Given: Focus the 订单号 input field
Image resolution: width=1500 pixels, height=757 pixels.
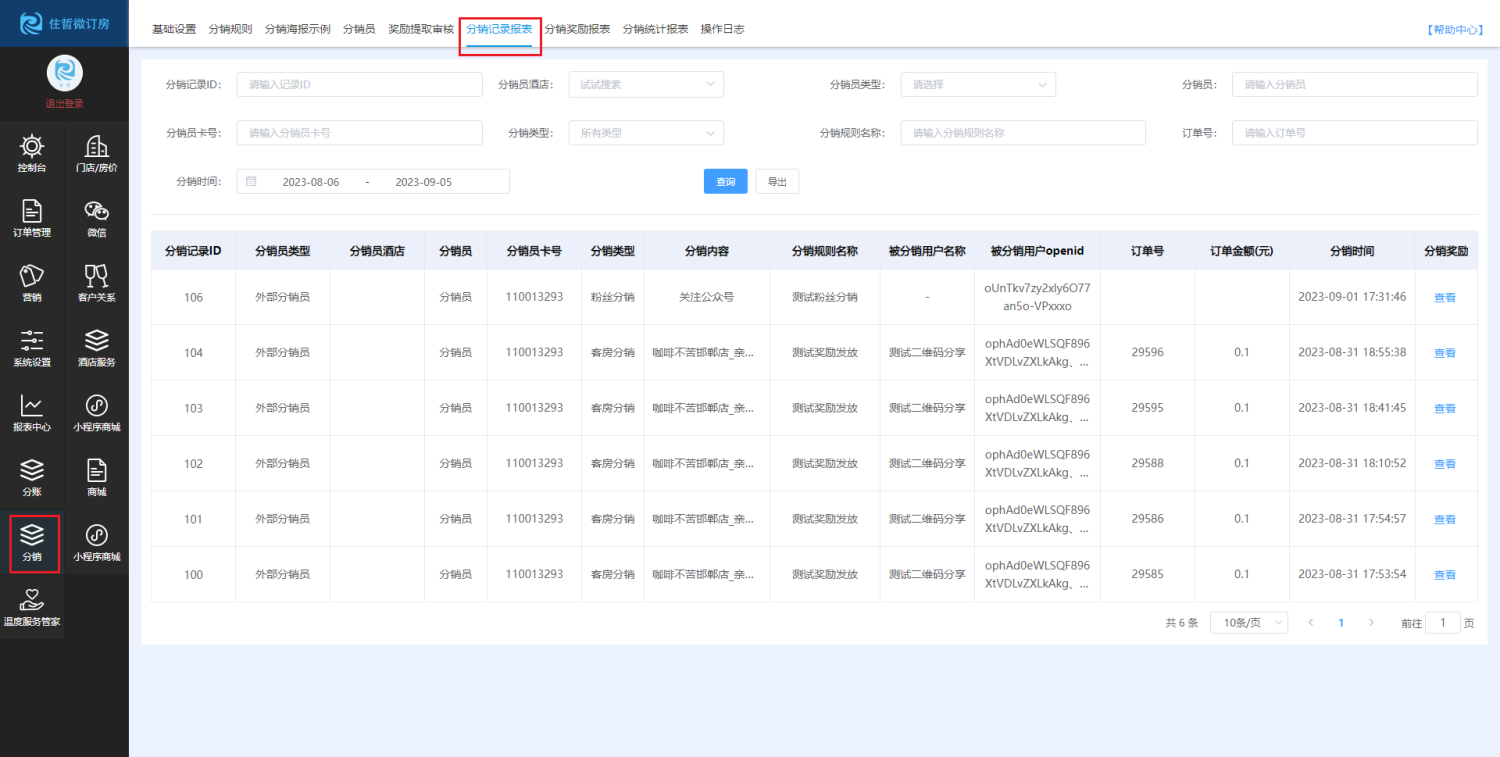Looking at the screenshot, I should (x=1354, y=133).
